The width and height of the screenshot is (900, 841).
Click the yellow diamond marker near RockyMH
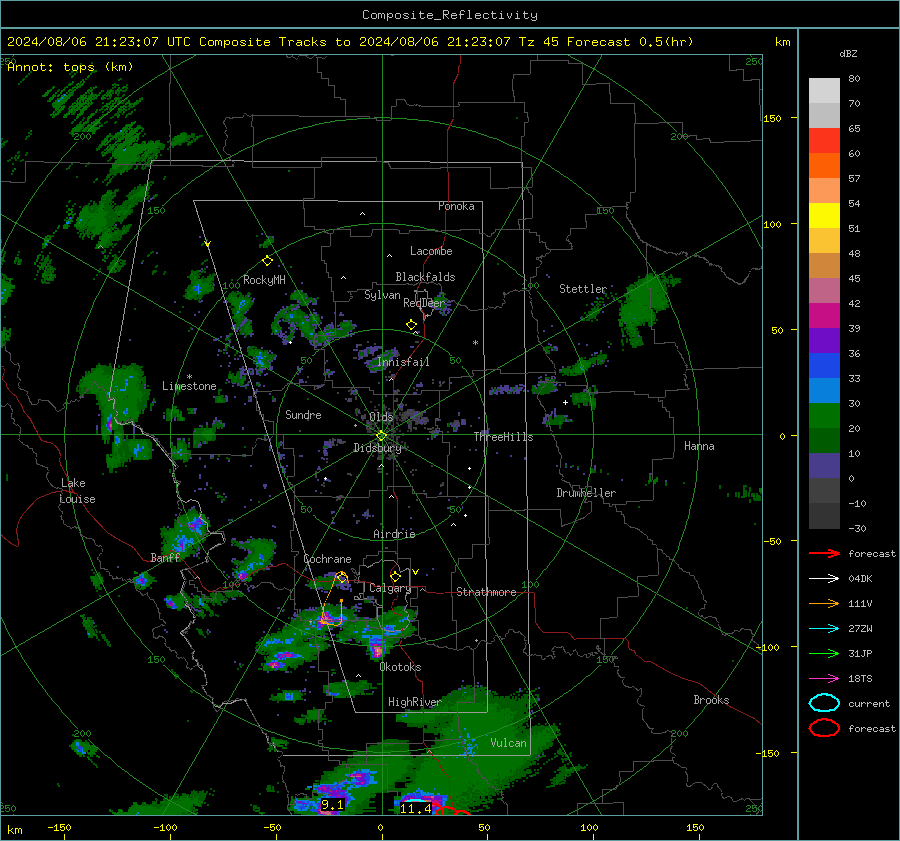[267, 261]
